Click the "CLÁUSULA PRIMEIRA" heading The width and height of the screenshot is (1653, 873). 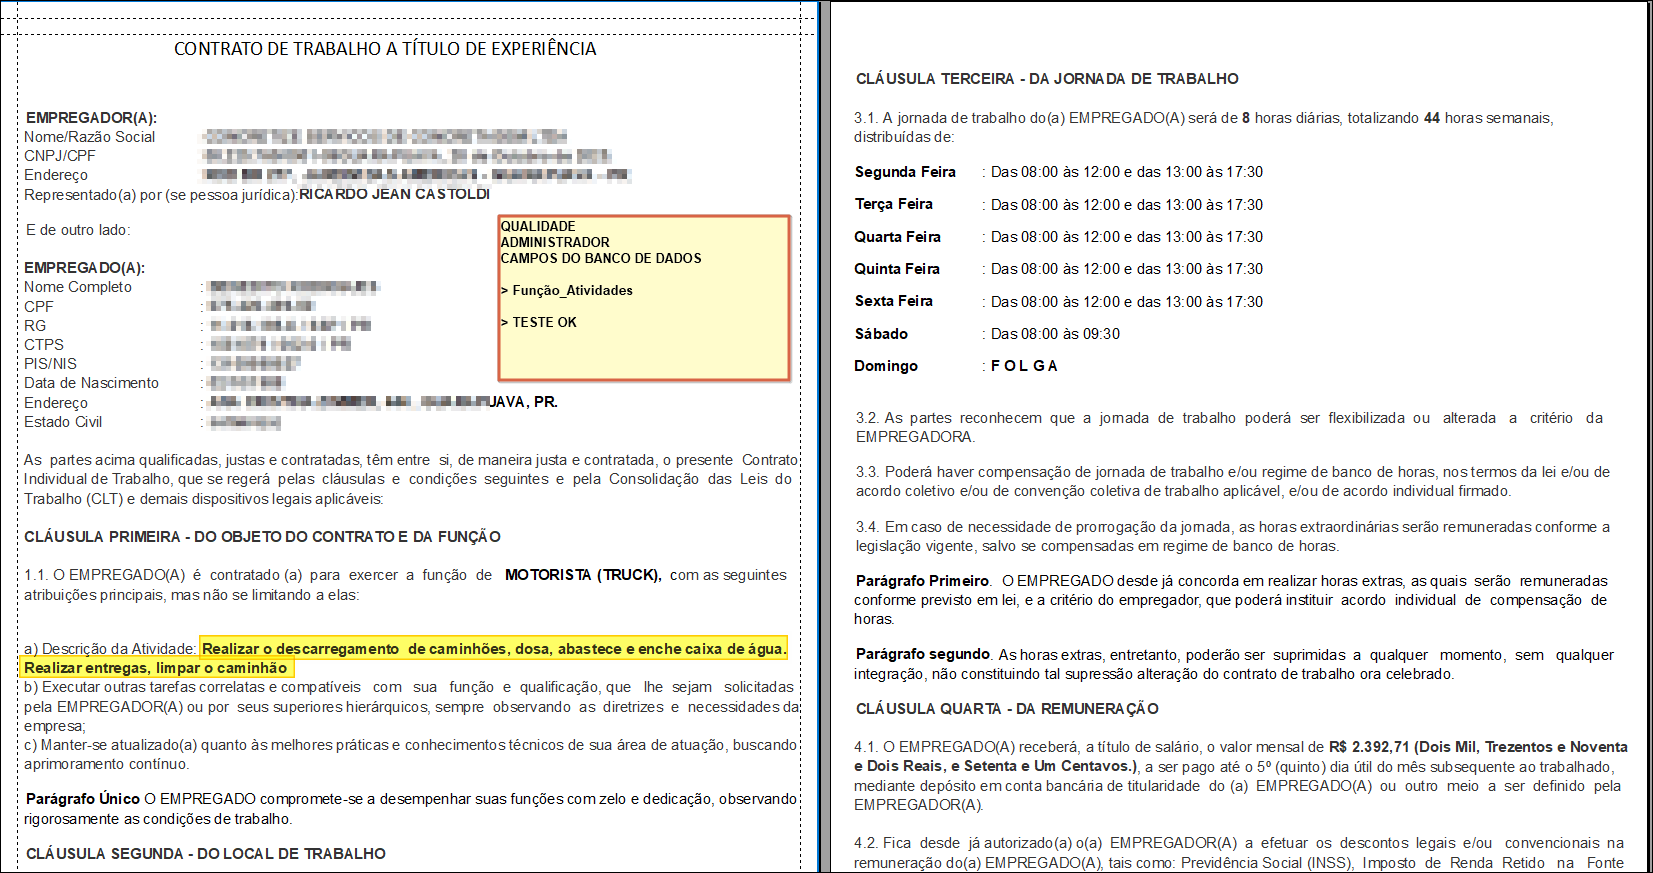tap(262, 537)
